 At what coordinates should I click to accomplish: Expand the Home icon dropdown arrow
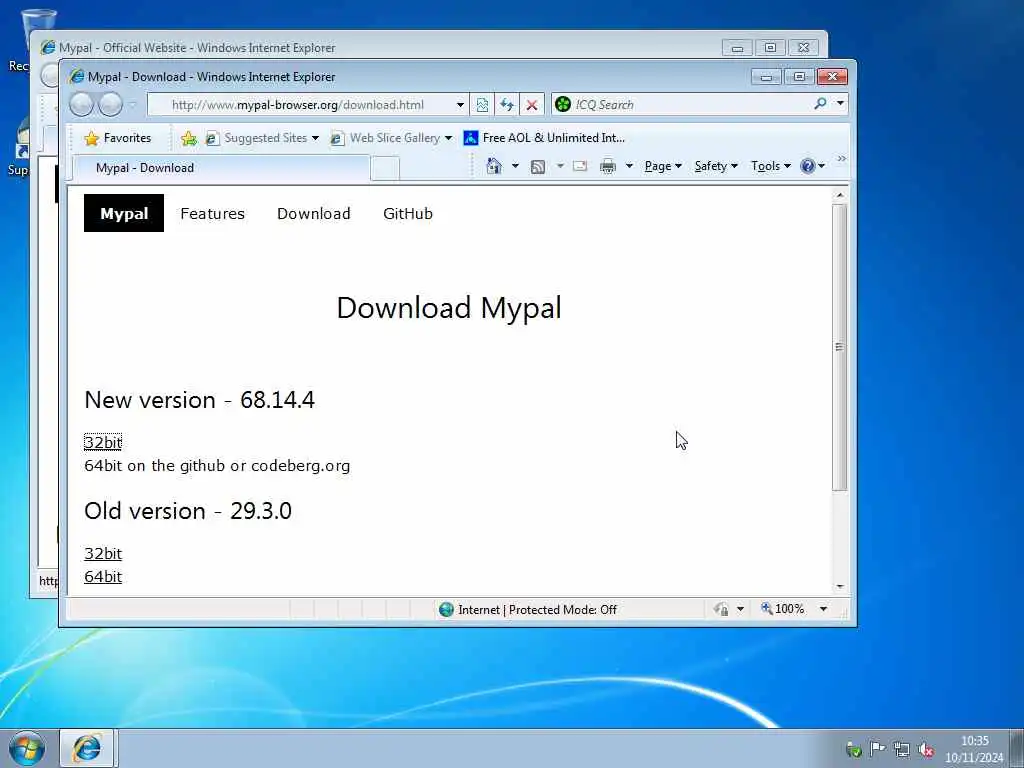click(515, 166)
